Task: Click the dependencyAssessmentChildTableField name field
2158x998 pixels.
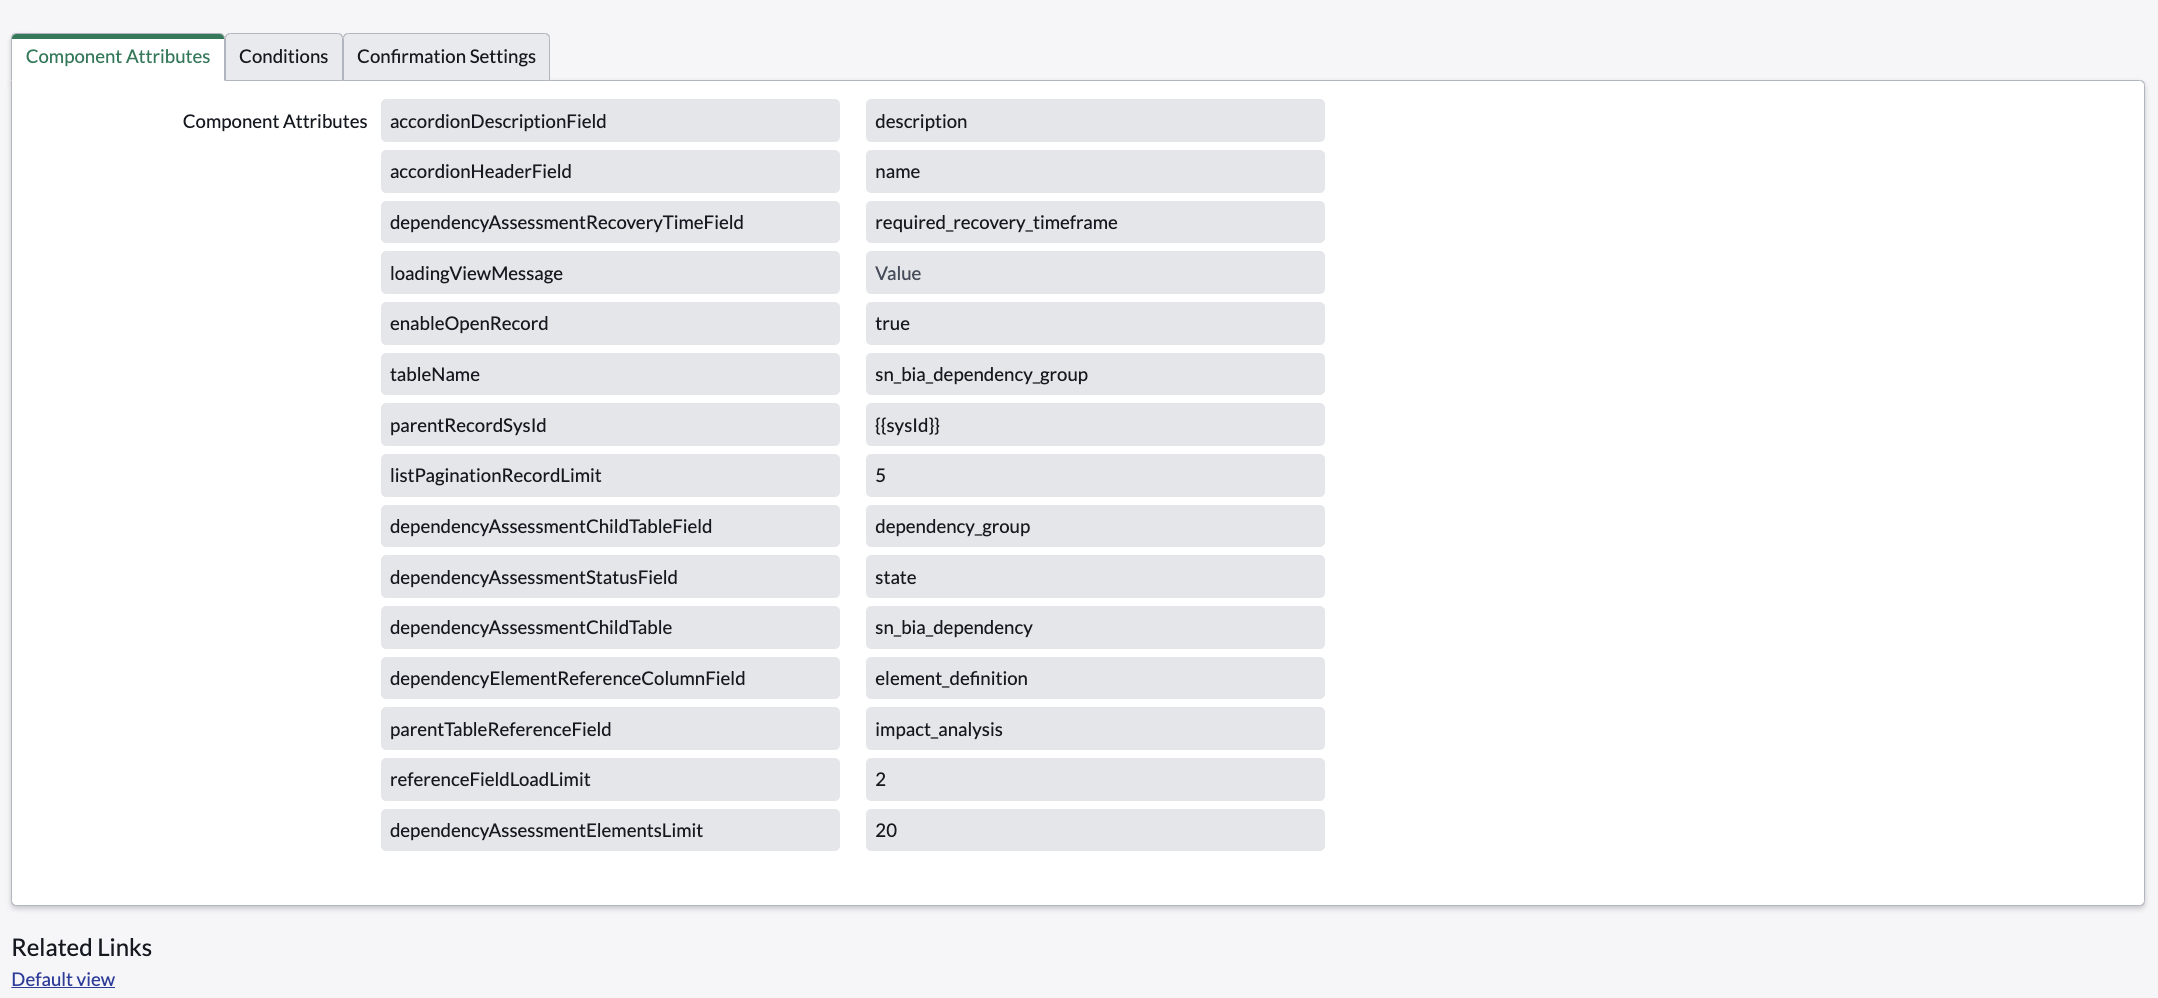Action: (610, 526)
